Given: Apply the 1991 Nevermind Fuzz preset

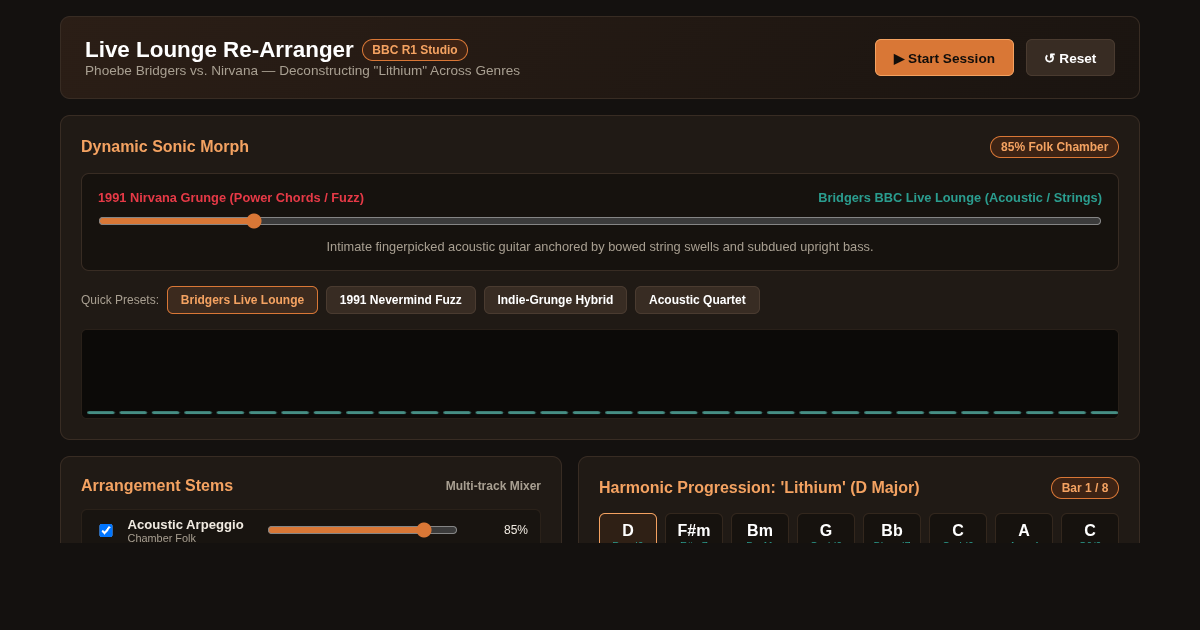Looking at the screenshot, I should [400, 300].
